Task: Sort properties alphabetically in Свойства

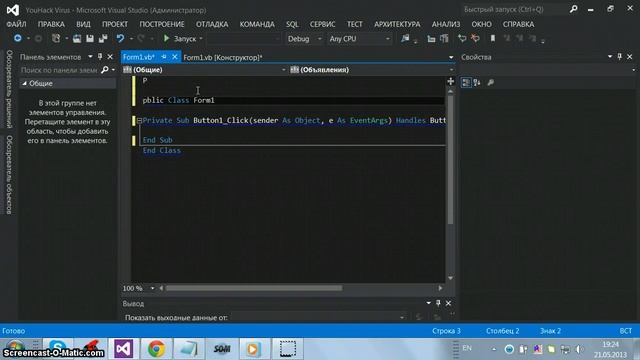Action: click(477, 82)
